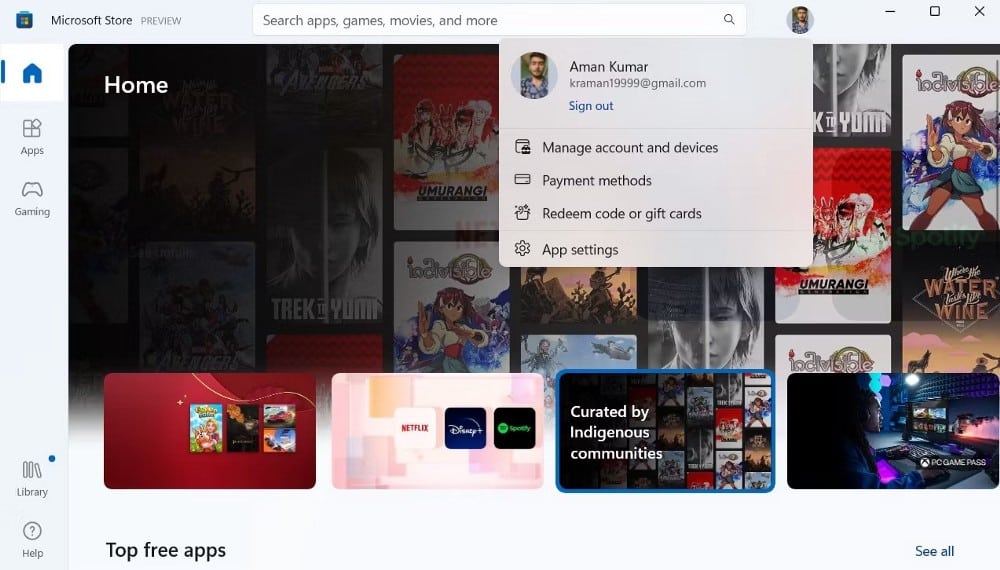The height and width of the screenshot is (570, 1000).
Task: Click the Microsoft Store title text
Action: pos(91,20)
